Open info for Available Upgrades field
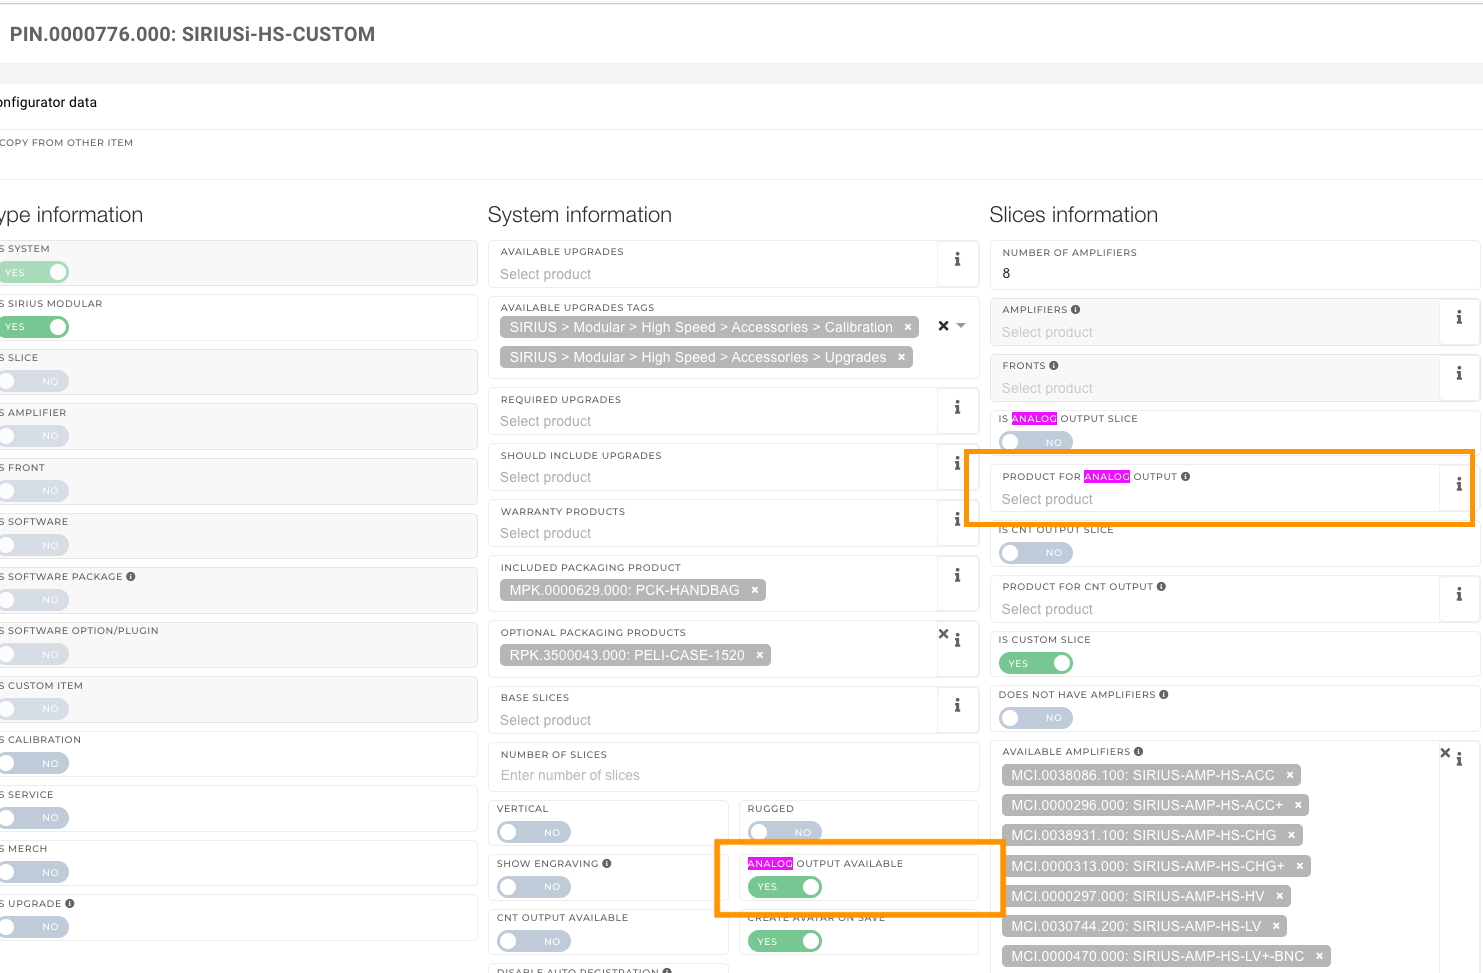1483x973 pixels. (x=957, y=260)
